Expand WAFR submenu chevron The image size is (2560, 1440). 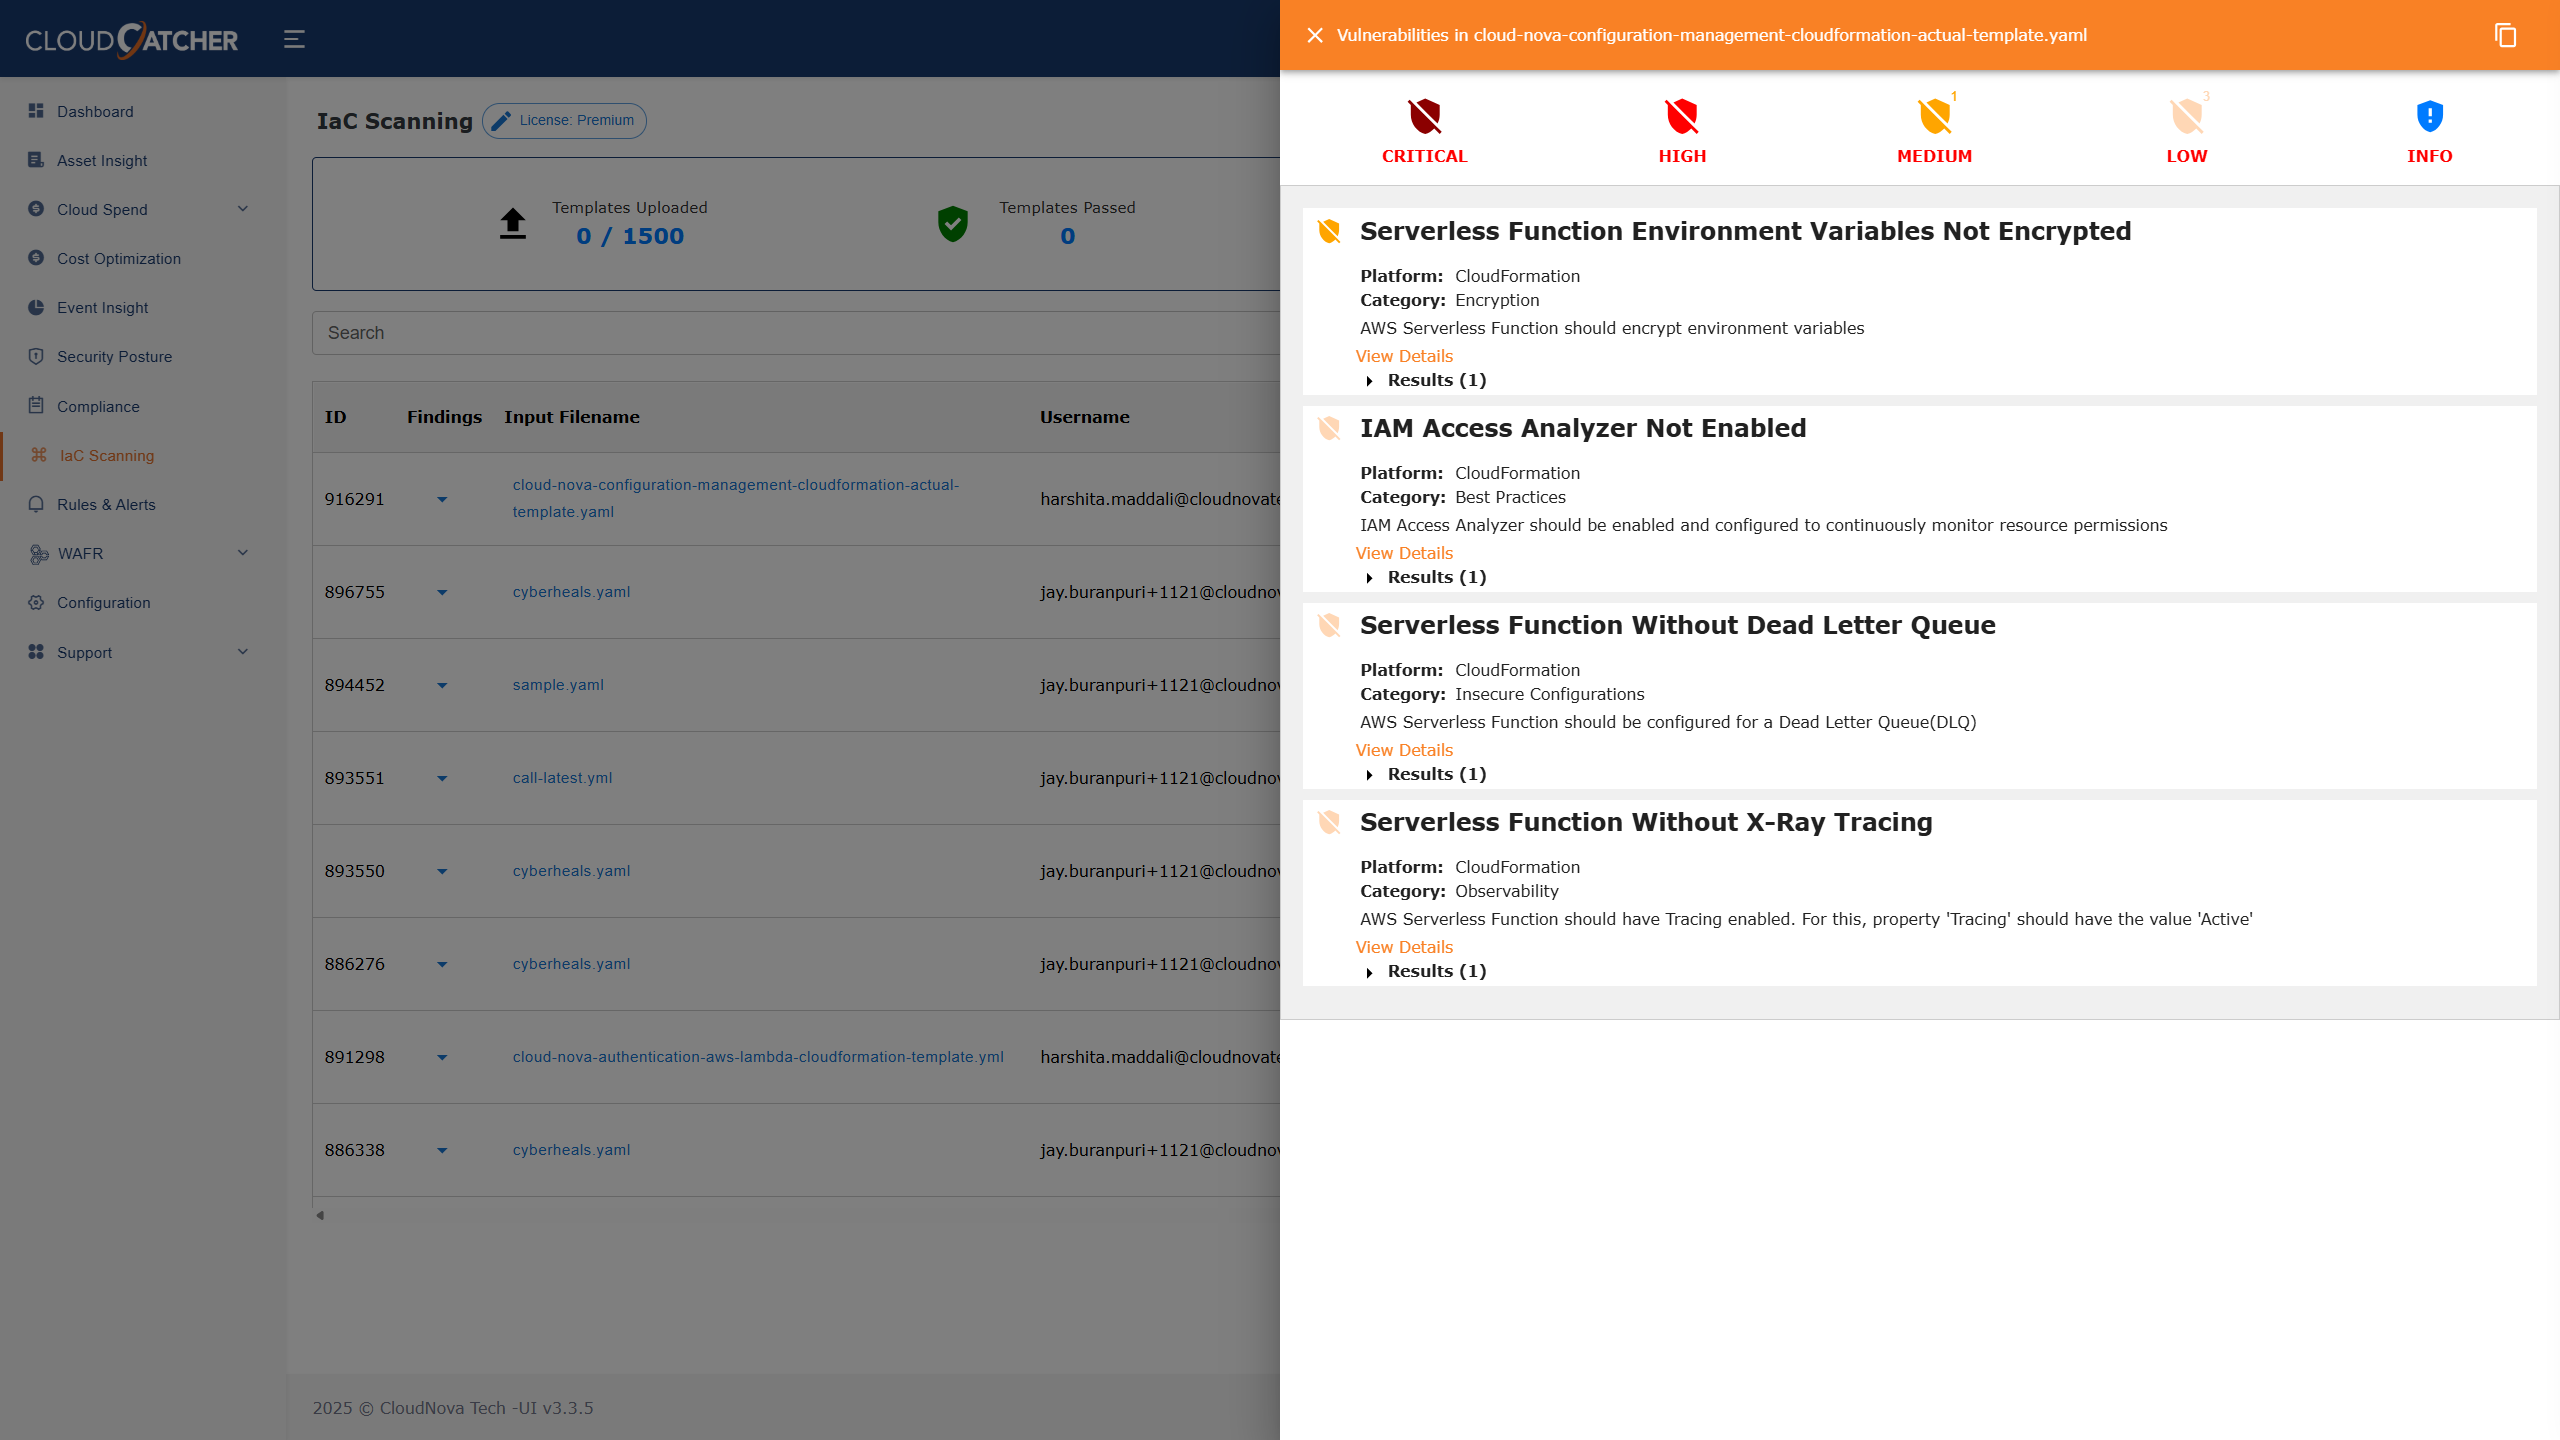pyautogui.click(x=242, y=553)
